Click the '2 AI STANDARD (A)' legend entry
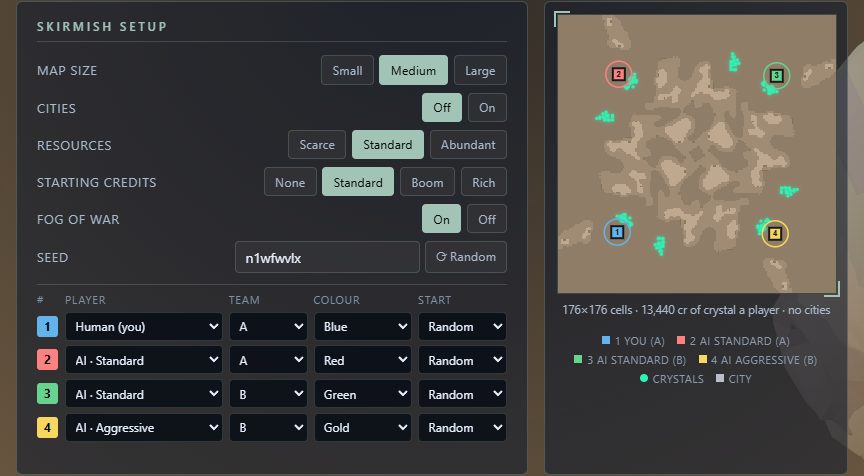Screen dimensions: 864x476 pyautogui.click(x=733, y=341)
